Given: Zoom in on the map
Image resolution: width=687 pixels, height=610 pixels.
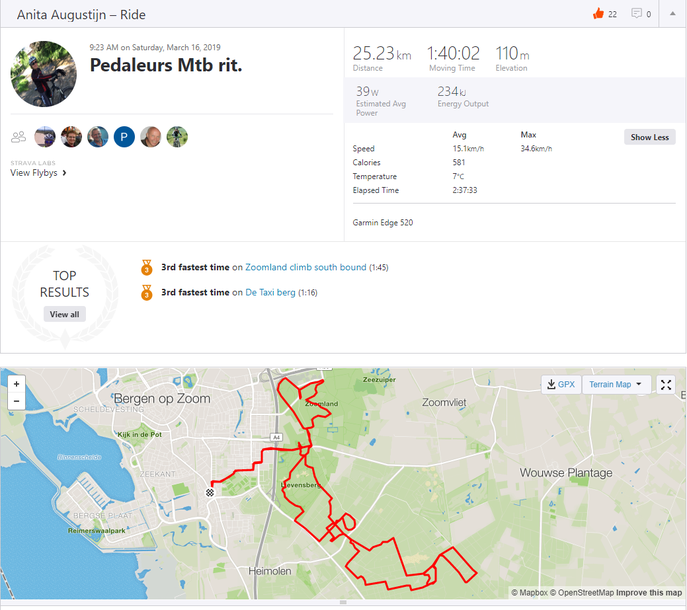Looking at the screenshot, I should tap(17, 384).
